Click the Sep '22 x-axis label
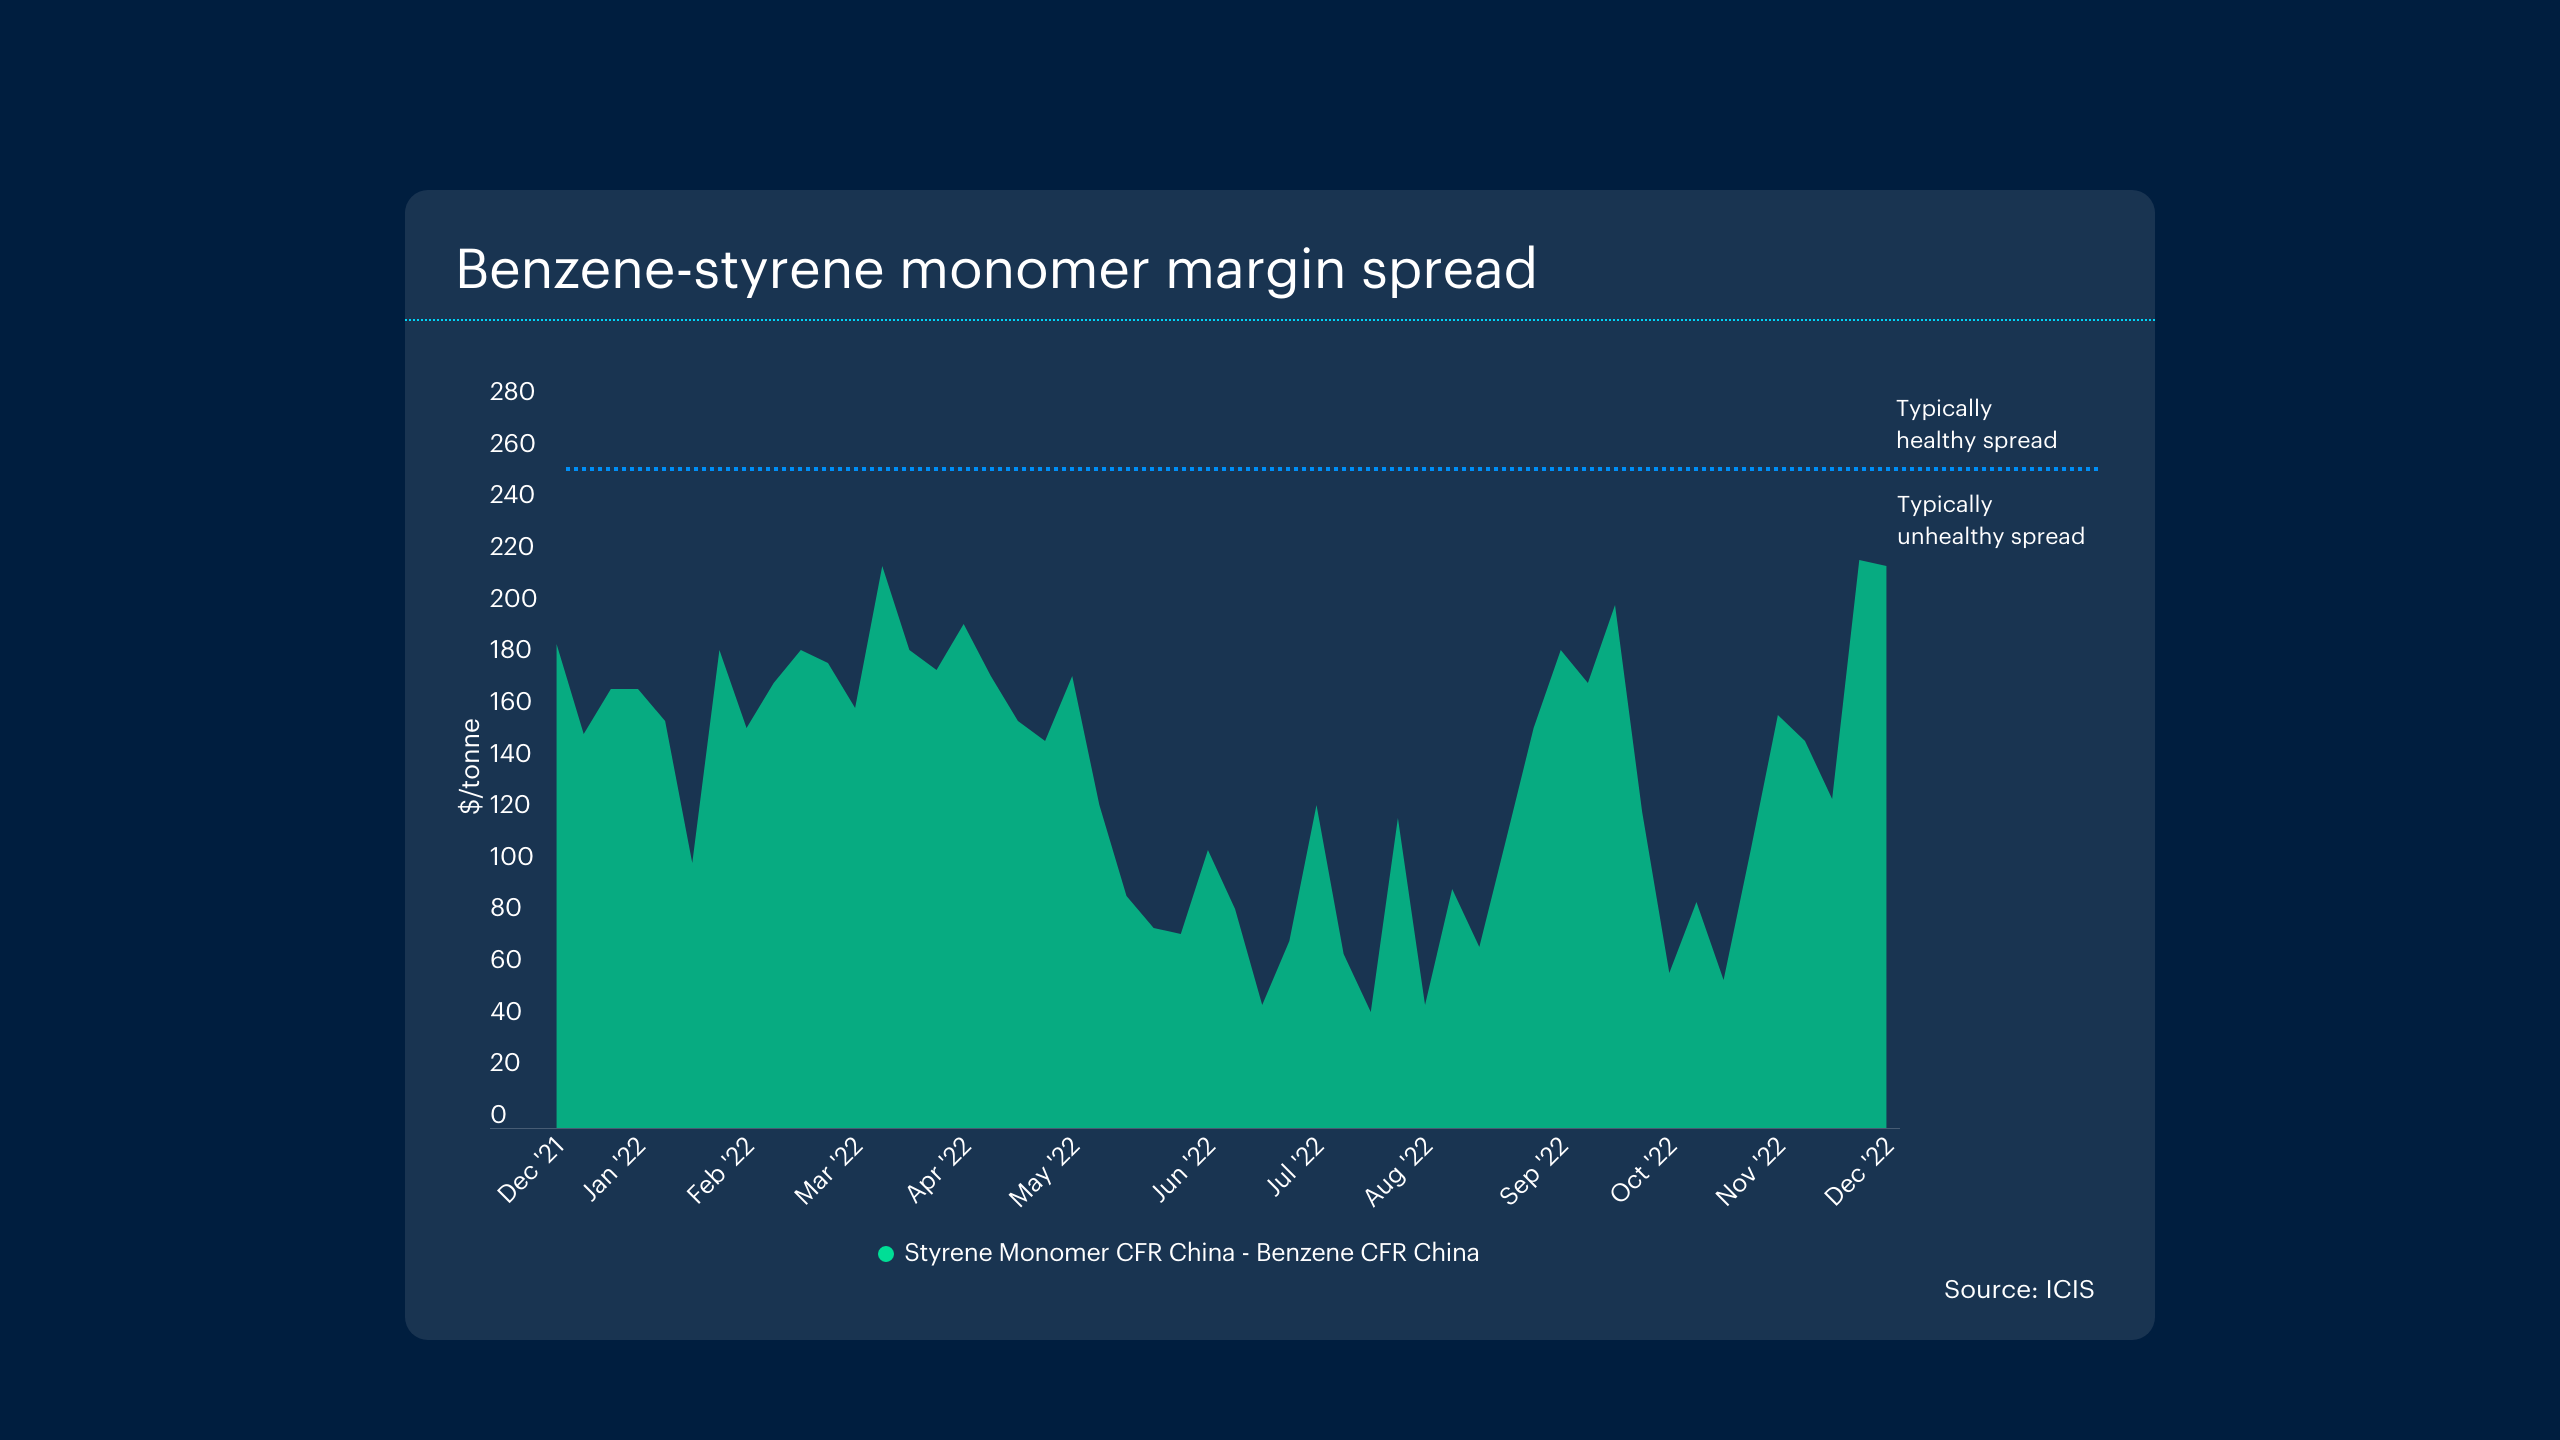Screen dimensions: 2560x1440 pyautogui.click(x=1534, y=1170)
